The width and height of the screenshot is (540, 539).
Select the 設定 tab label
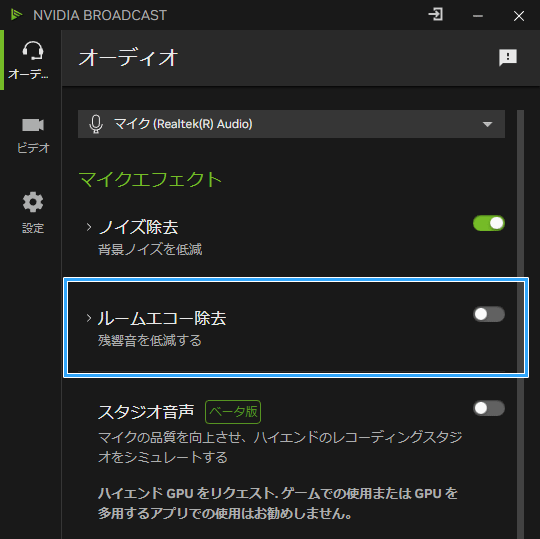[x=33, y=228]
